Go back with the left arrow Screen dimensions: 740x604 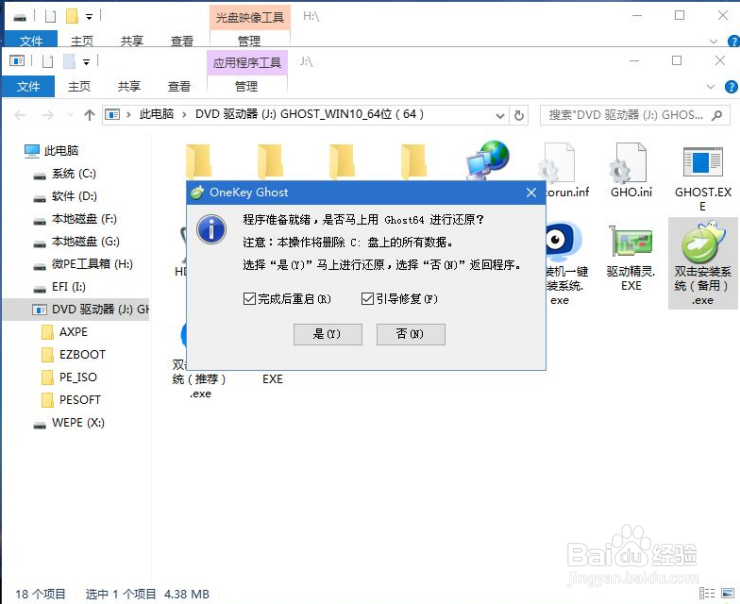(x=20, y=115)
